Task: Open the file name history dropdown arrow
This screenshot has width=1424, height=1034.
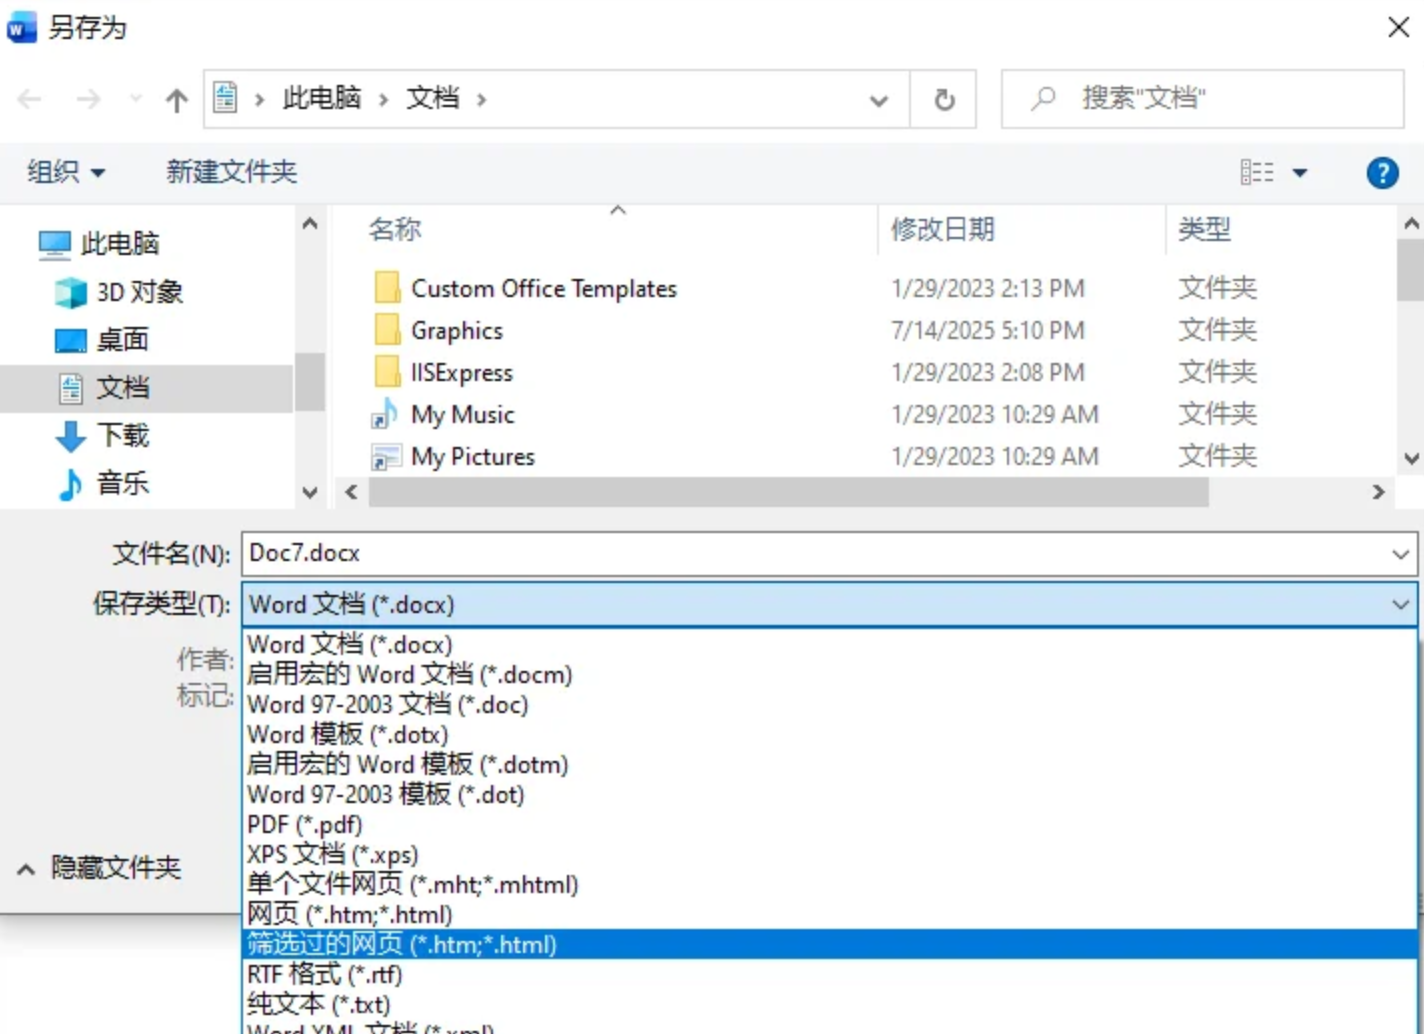Action: (x=1400, y=554)
